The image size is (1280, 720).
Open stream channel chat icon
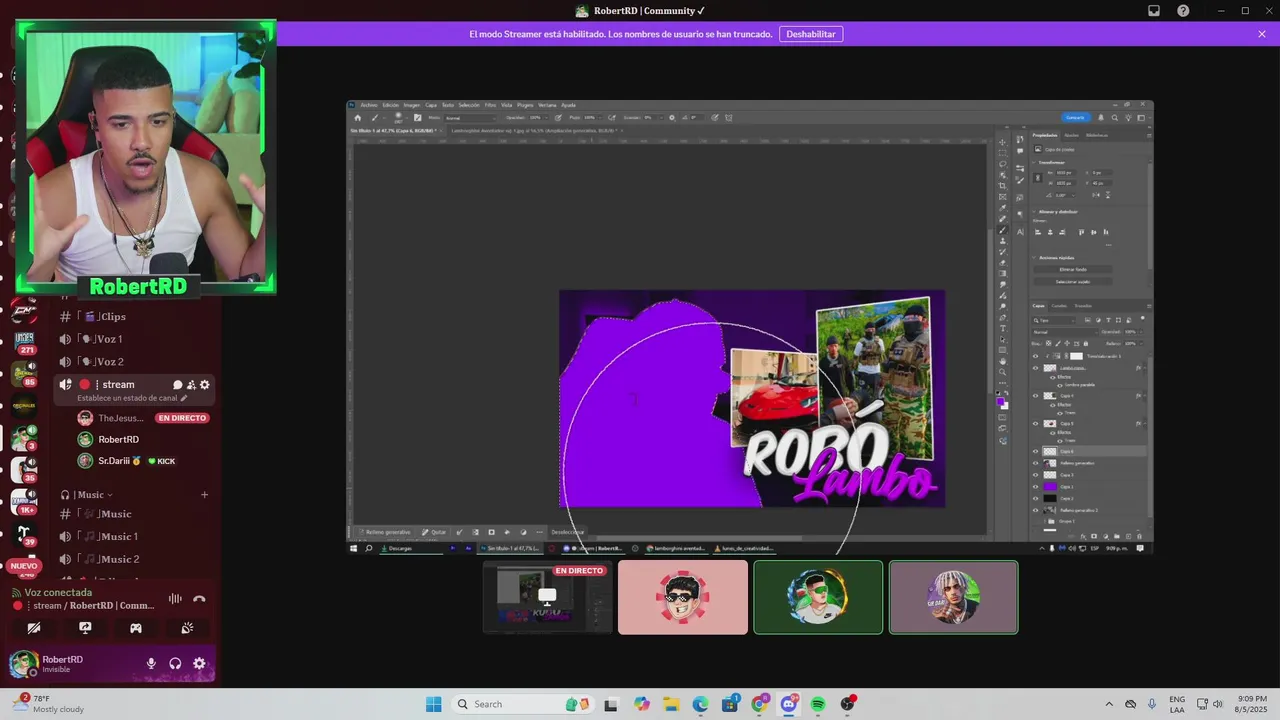click(177, 385)
